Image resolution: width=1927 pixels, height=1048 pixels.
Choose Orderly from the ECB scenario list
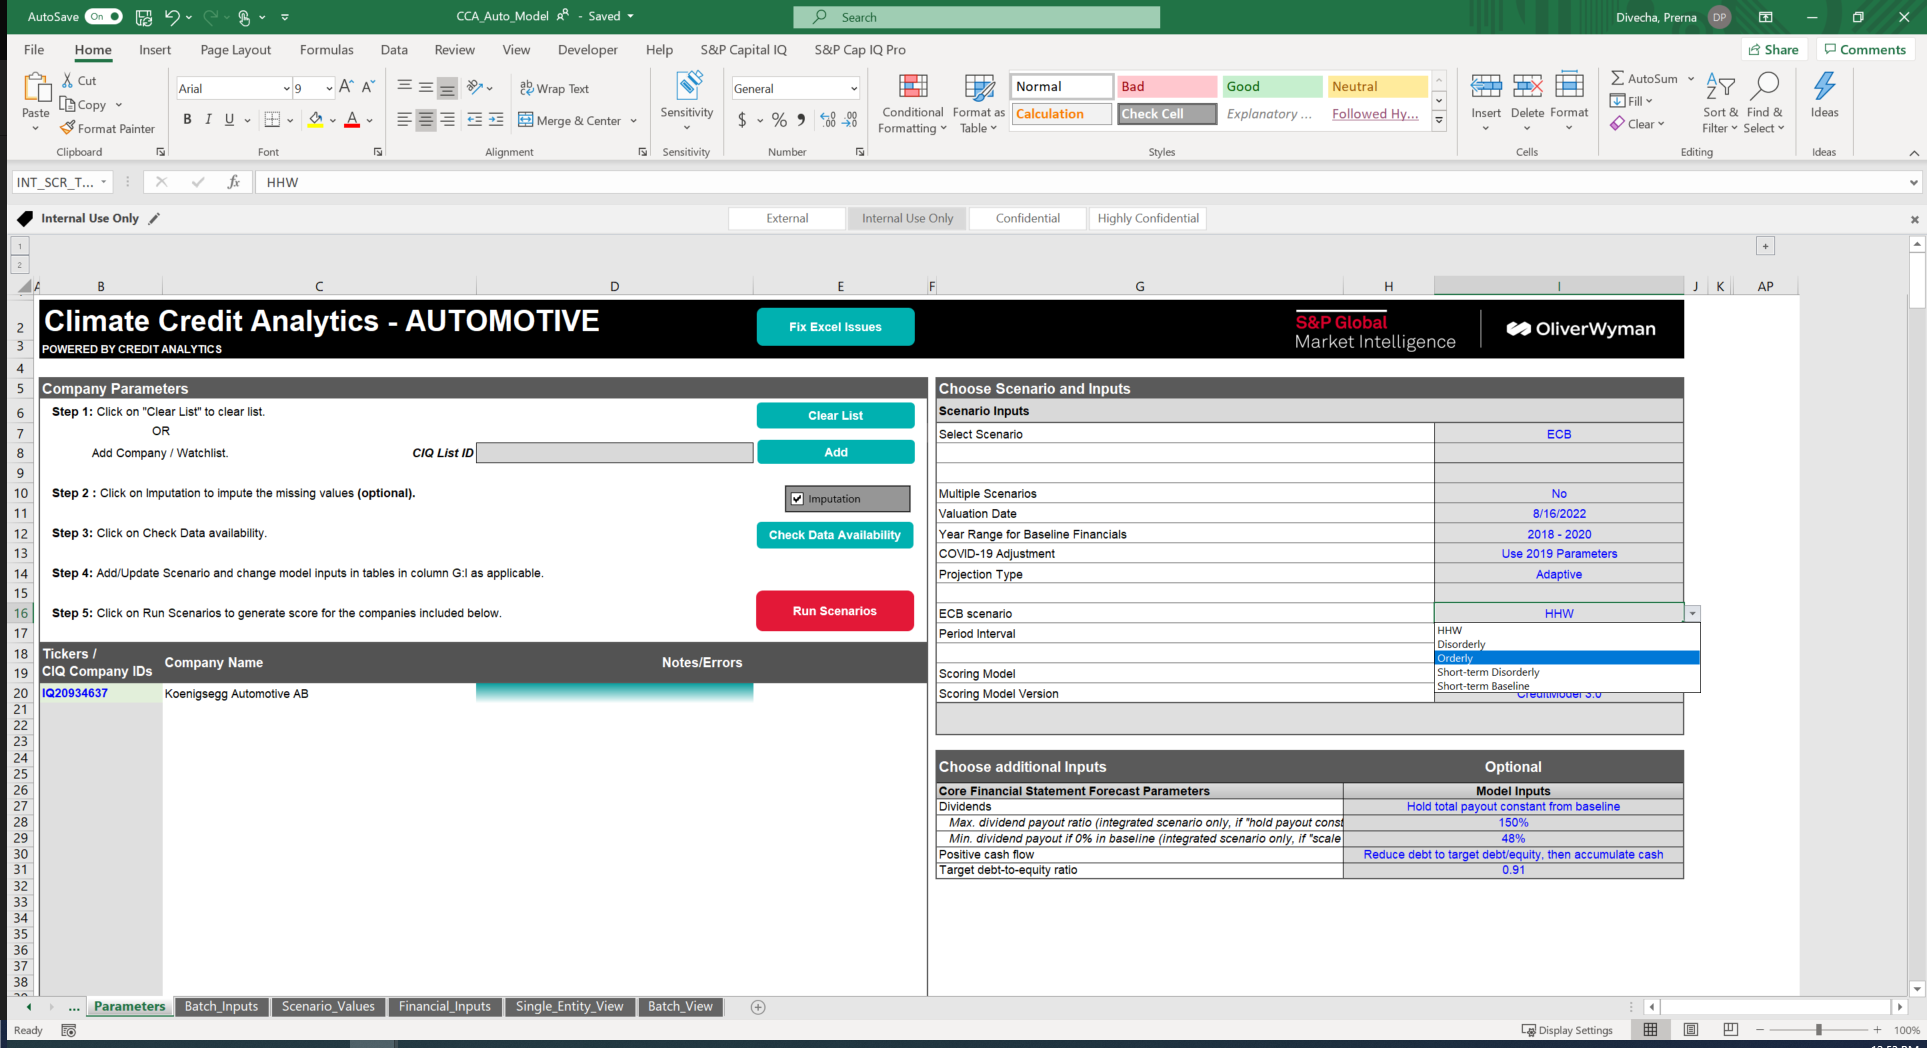coord(1456,658)
